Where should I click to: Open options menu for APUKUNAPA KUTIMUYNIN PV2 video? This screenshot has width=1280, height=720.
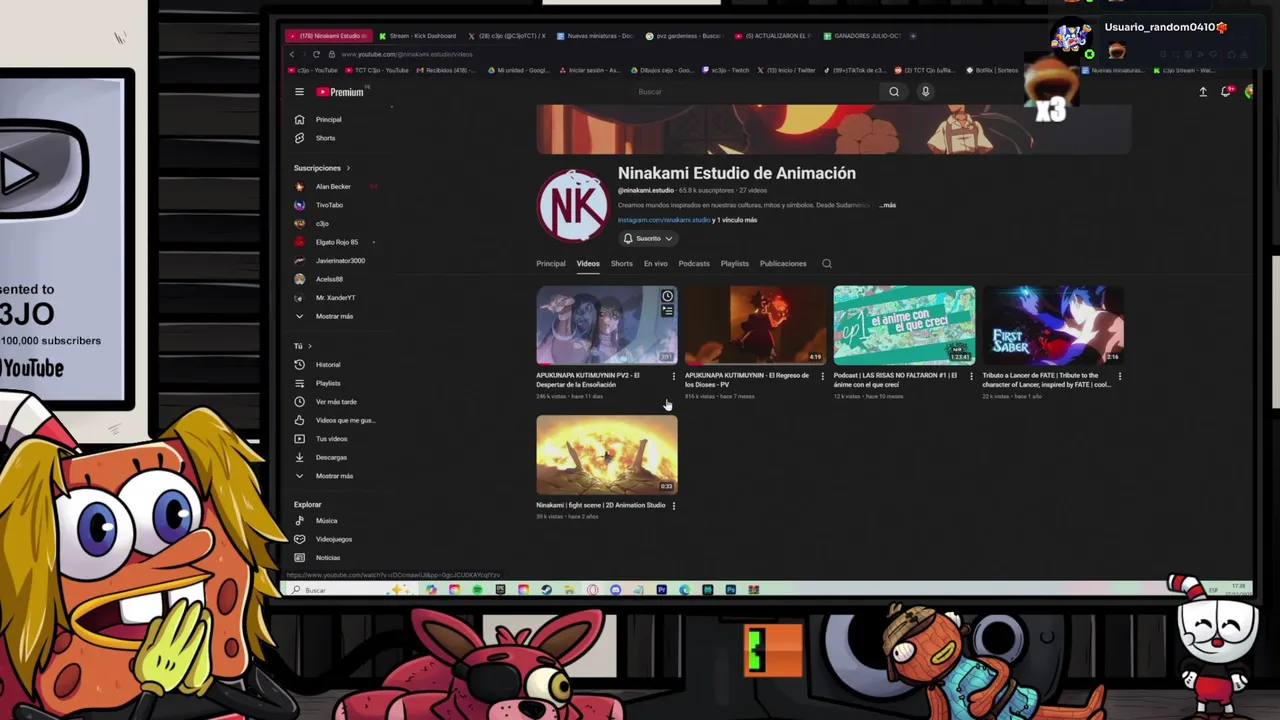pyautogui.click(x=673, y=377)
